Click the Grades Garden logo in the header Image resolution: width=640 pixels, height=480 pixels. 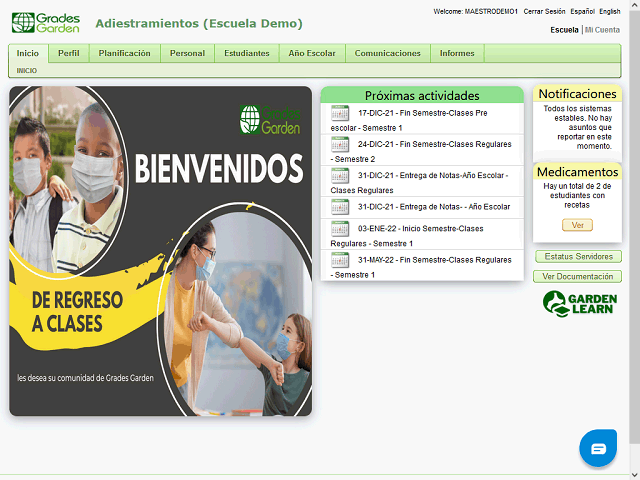coord(46,23)
